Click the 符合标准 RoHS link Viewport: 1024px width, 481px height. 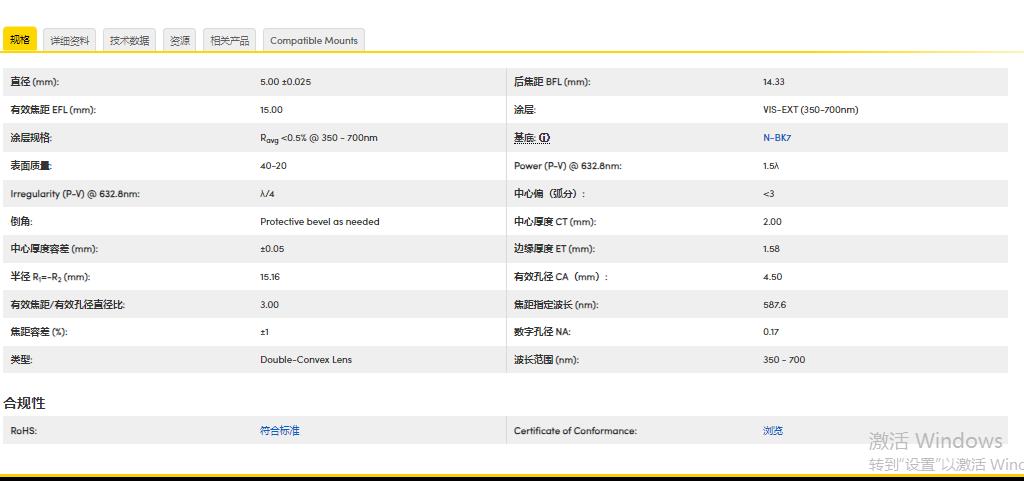279,431
